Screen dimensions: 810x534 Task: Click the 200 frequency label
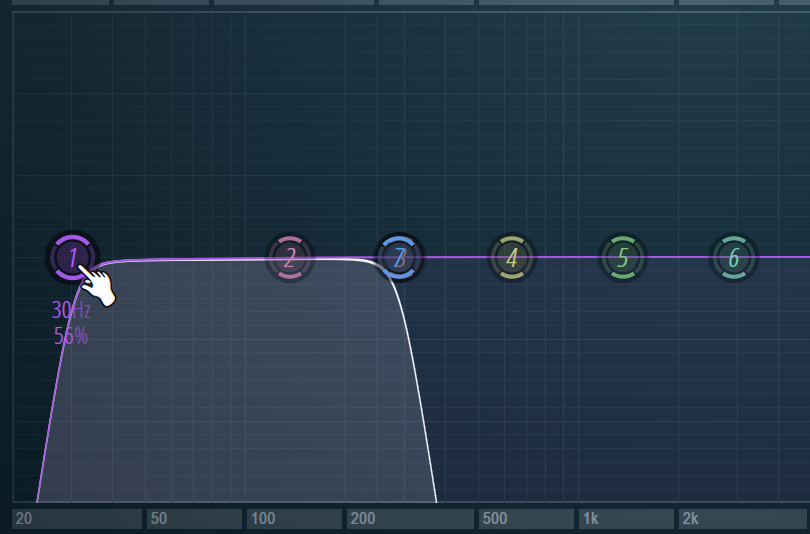pos(363,519)
